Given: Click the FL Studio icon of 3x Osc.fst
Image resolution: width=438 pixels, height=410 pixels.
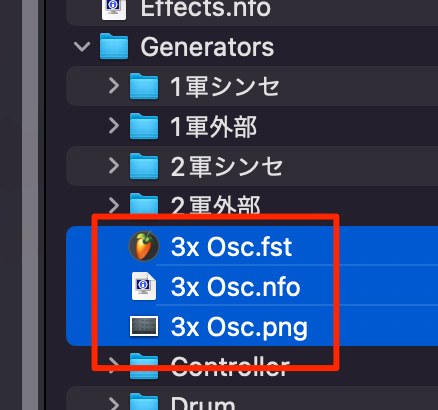Looking at the screenshot, I should (x=144, y=246).
